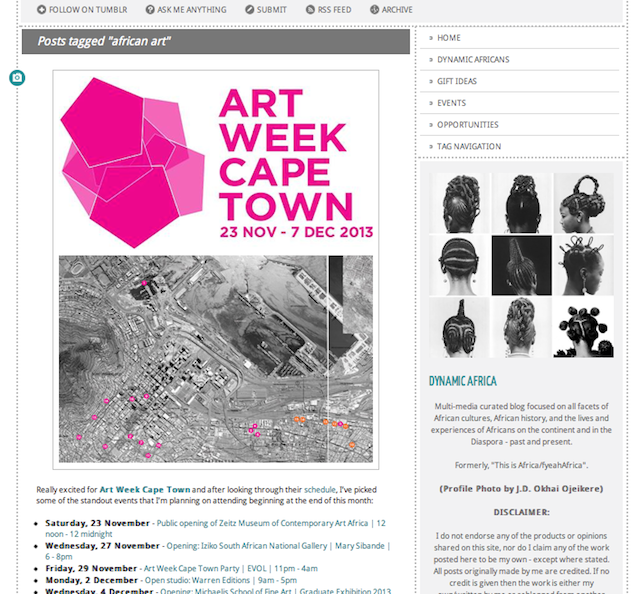Open Dynamic Africans menu item
640x594 pixels.
pos(473,60)
